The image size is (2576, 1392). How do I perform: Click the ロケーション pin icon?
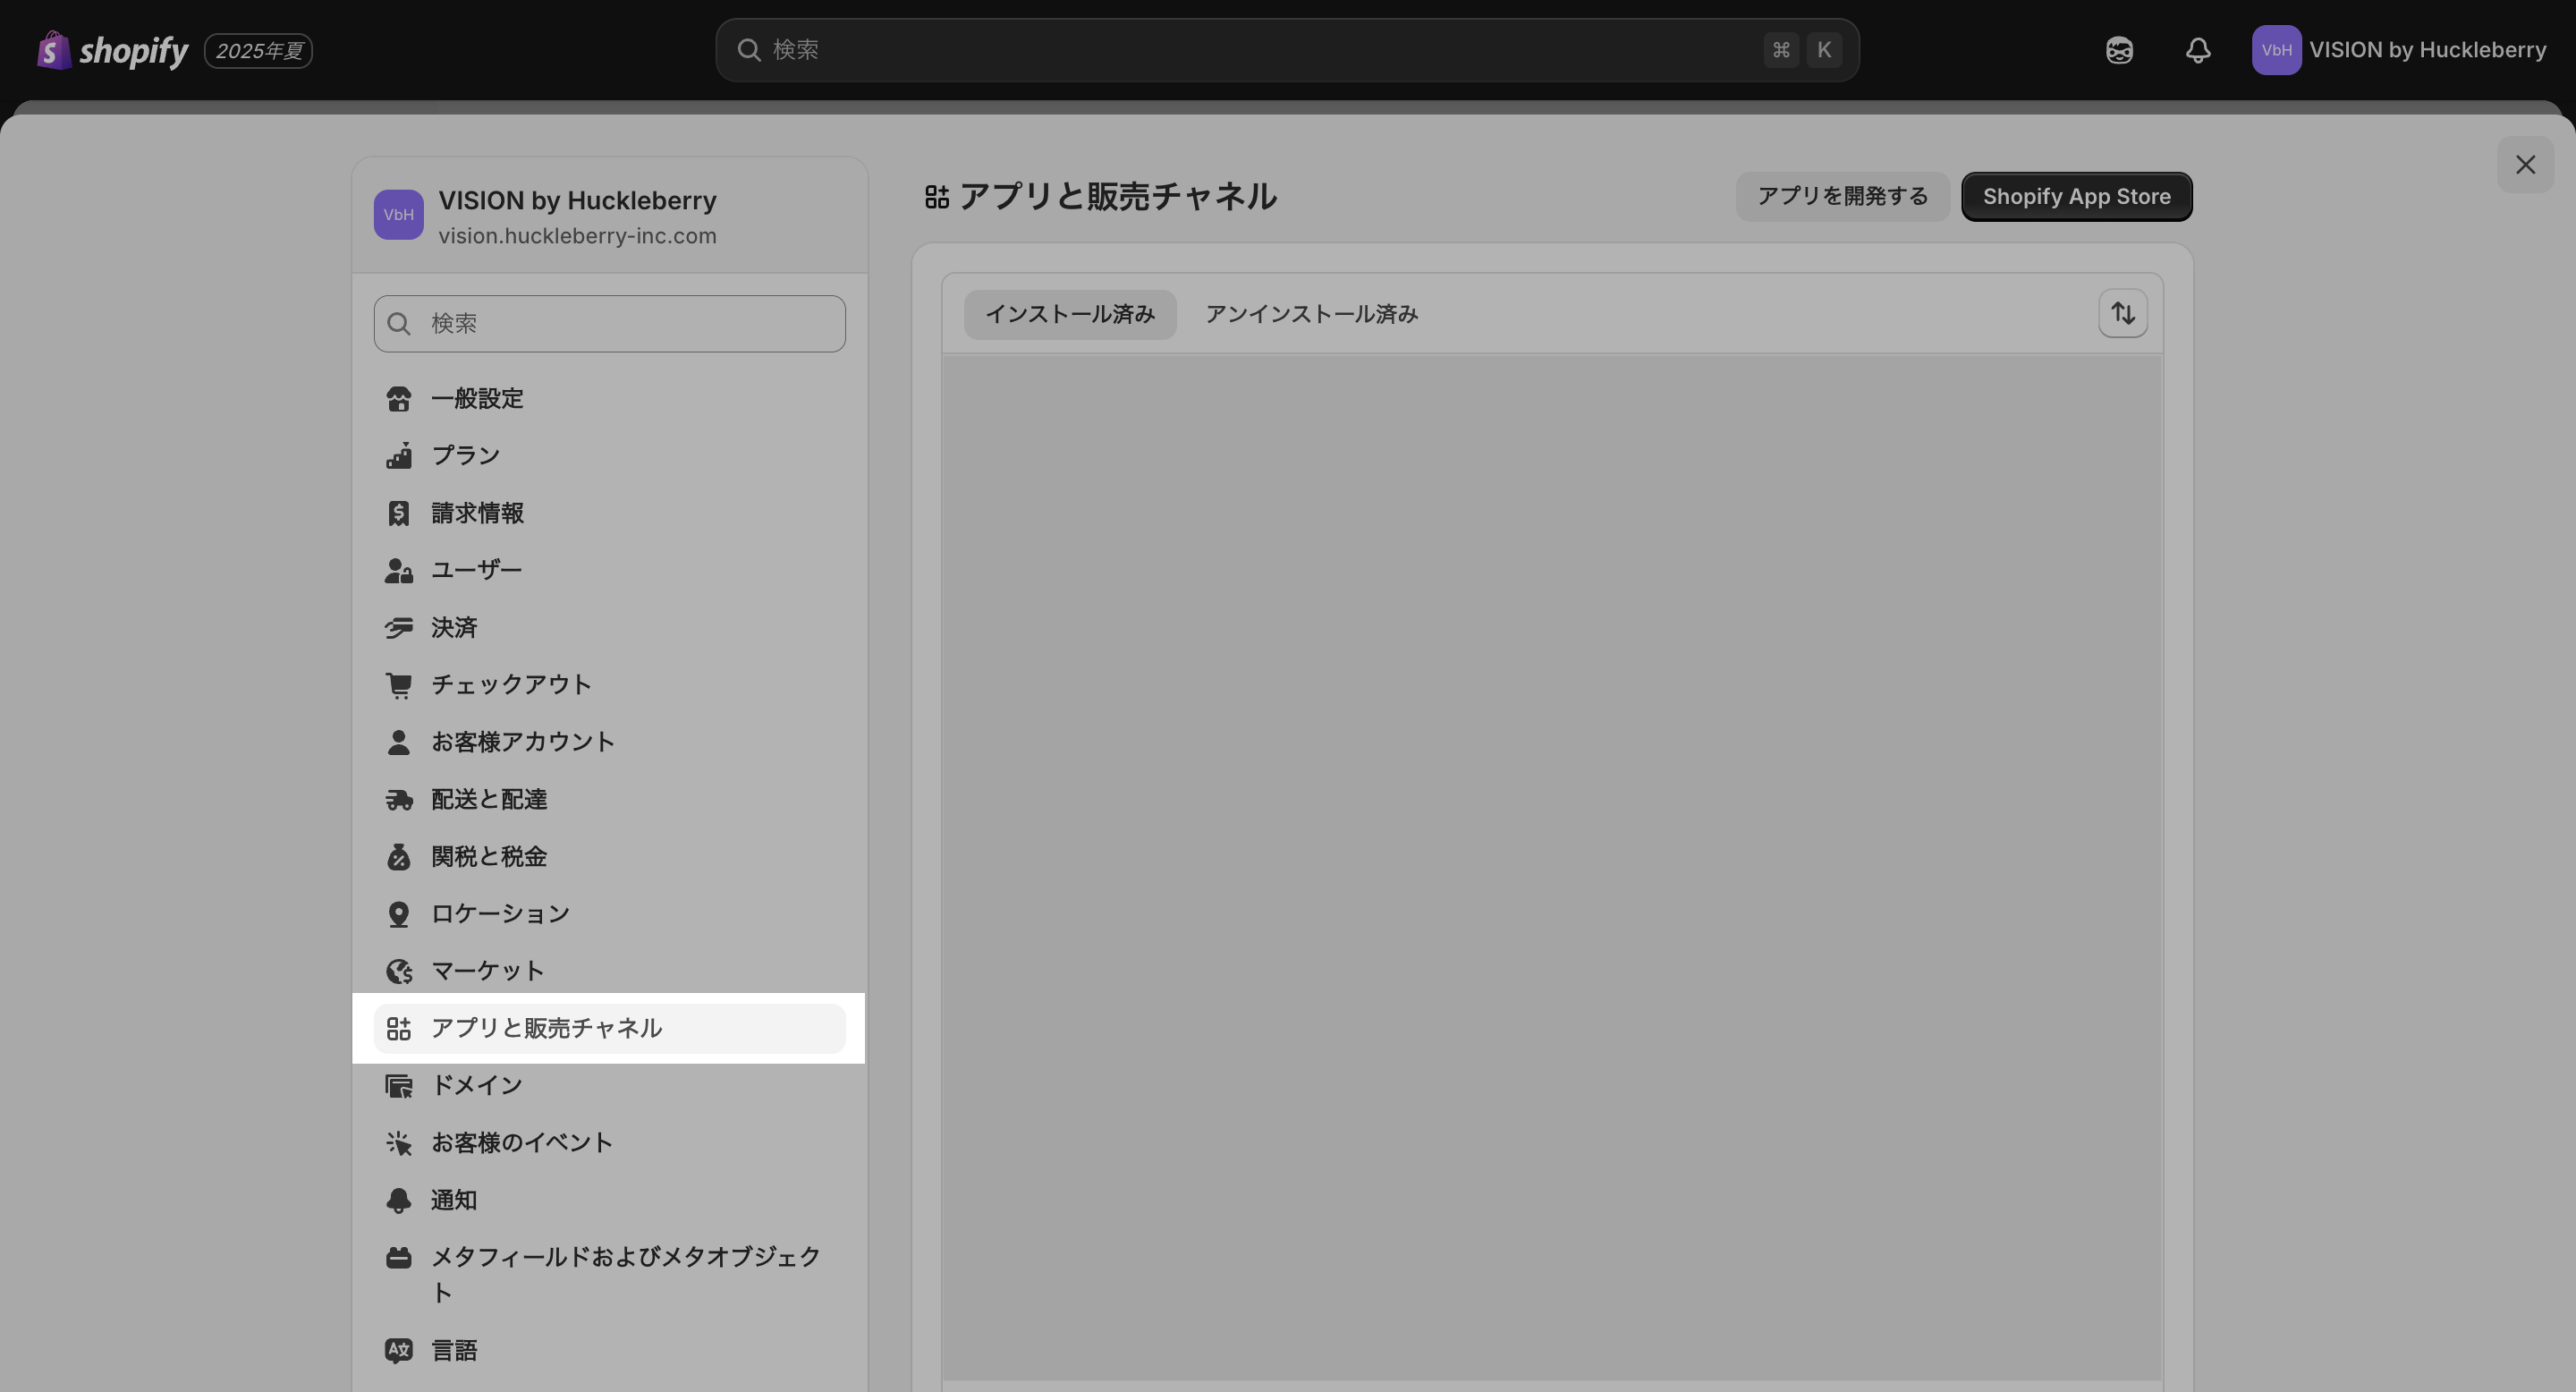point(399,914)
